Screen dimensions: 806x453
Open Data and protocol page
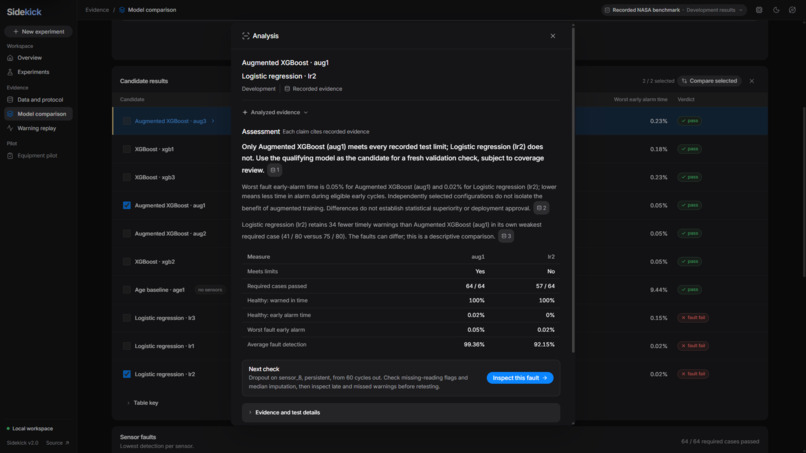pos(39,100)
